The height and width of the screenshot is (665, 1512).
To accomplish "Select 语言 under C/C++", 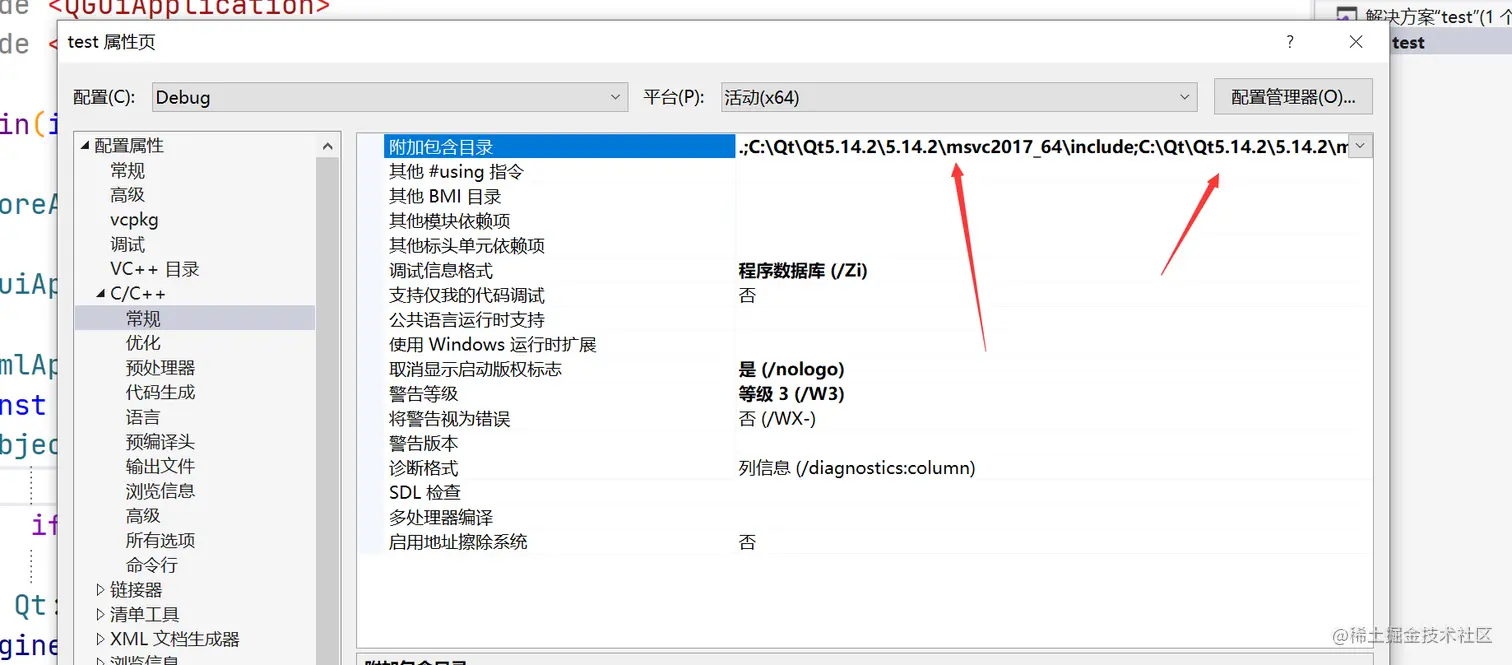I will point(143,417).
